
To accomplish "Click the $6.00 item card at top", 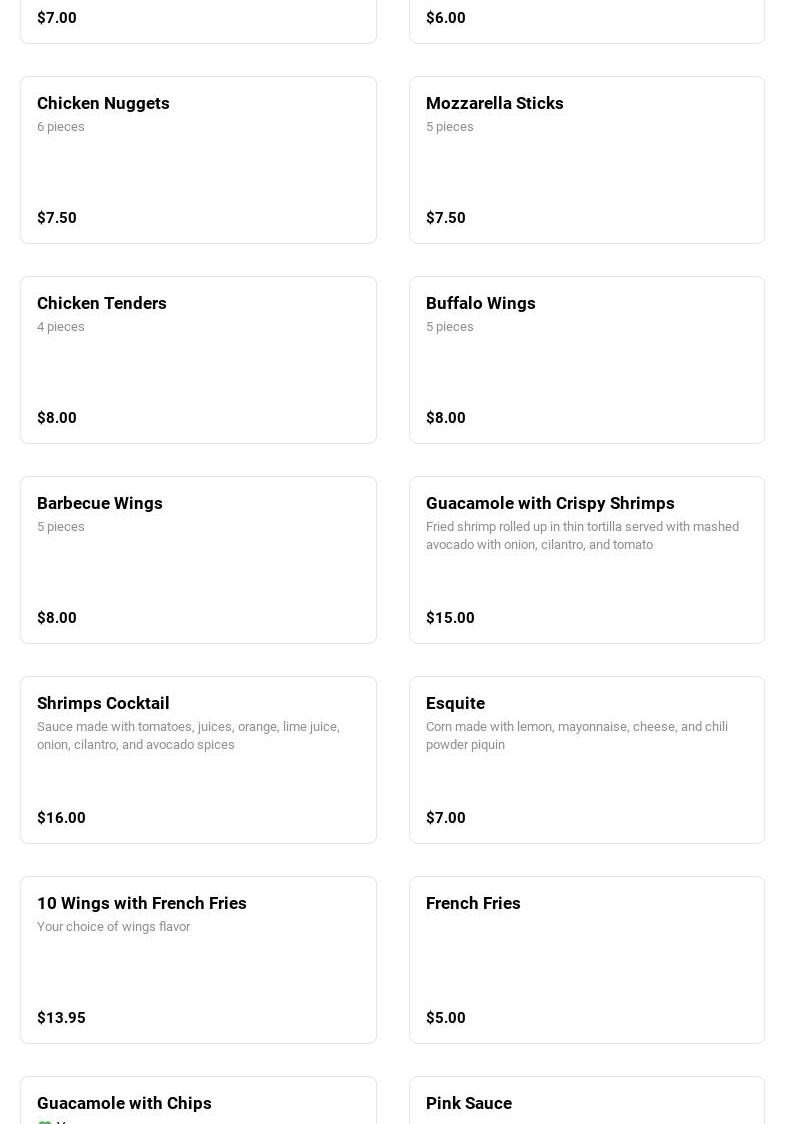I will (586, 22).
